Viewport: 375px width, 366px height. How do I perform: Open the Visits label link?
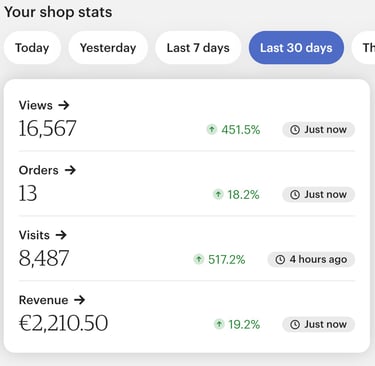[43, 235]
